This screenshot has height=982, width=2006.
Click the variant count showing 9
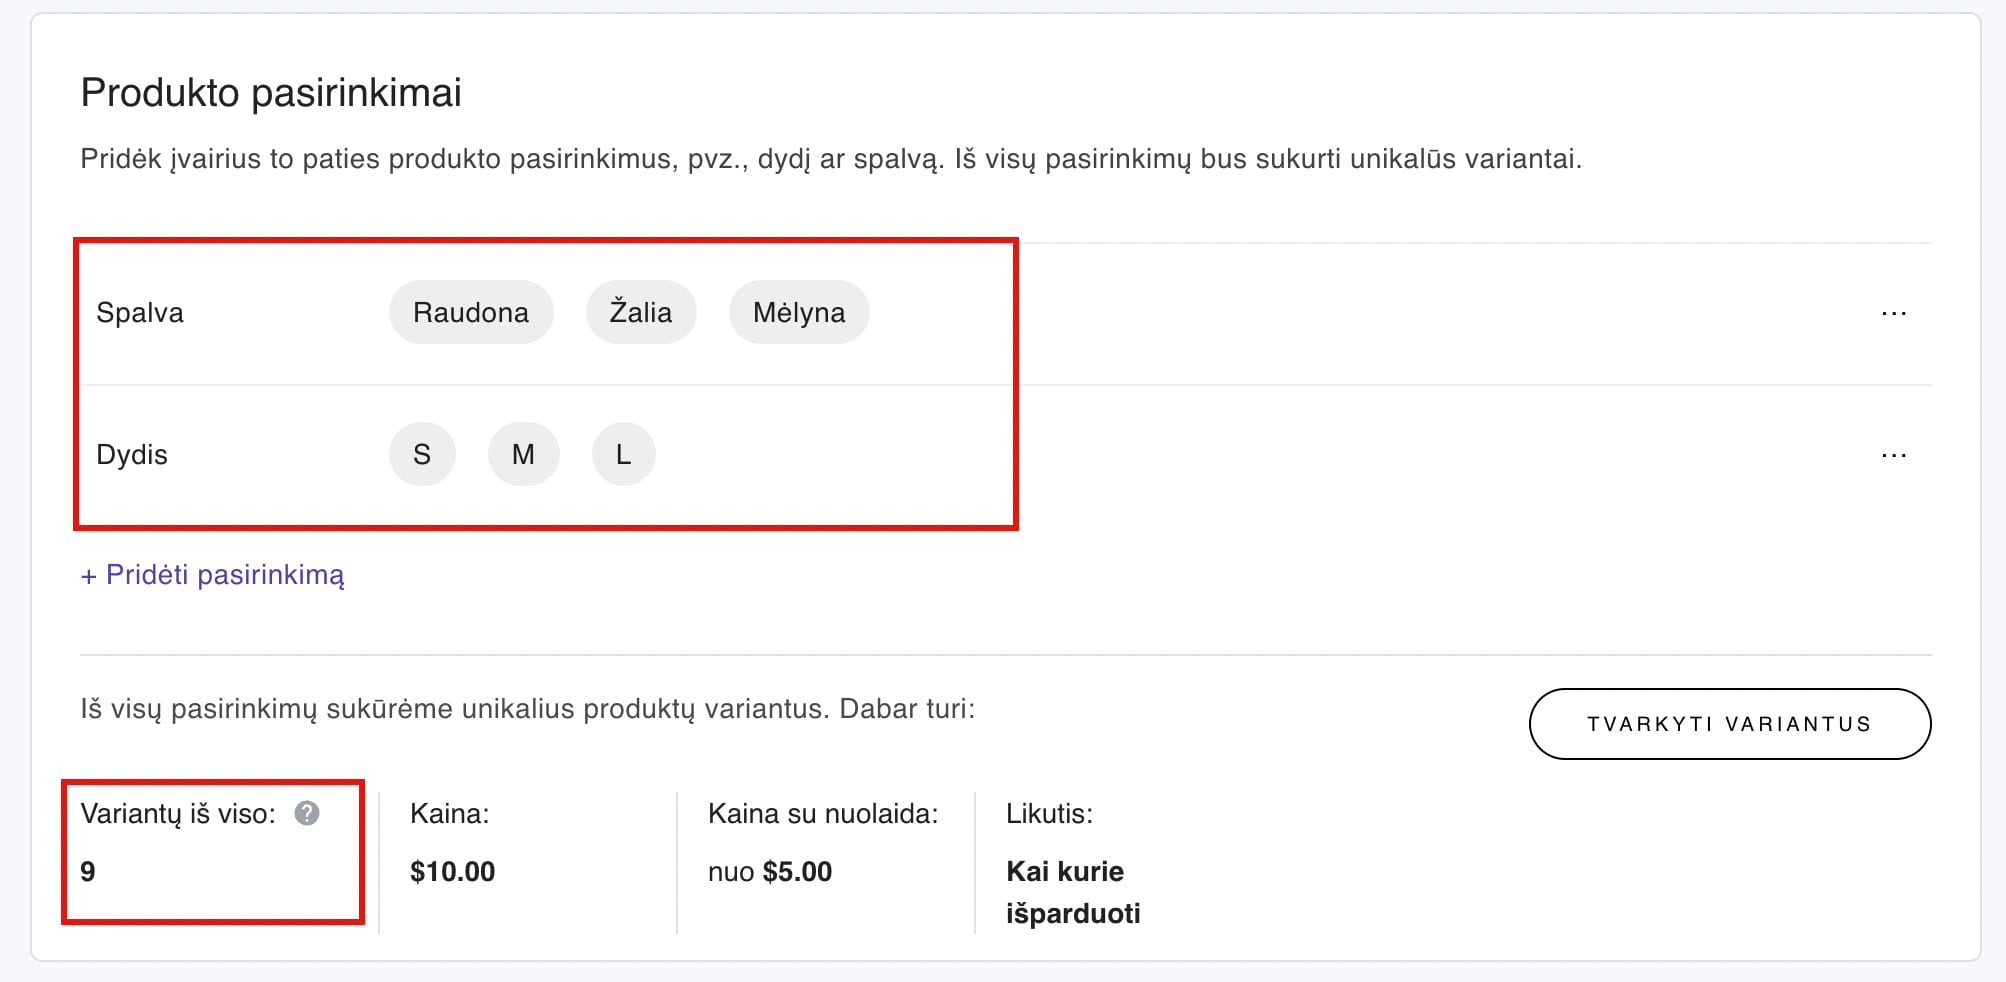pos(90,871)
